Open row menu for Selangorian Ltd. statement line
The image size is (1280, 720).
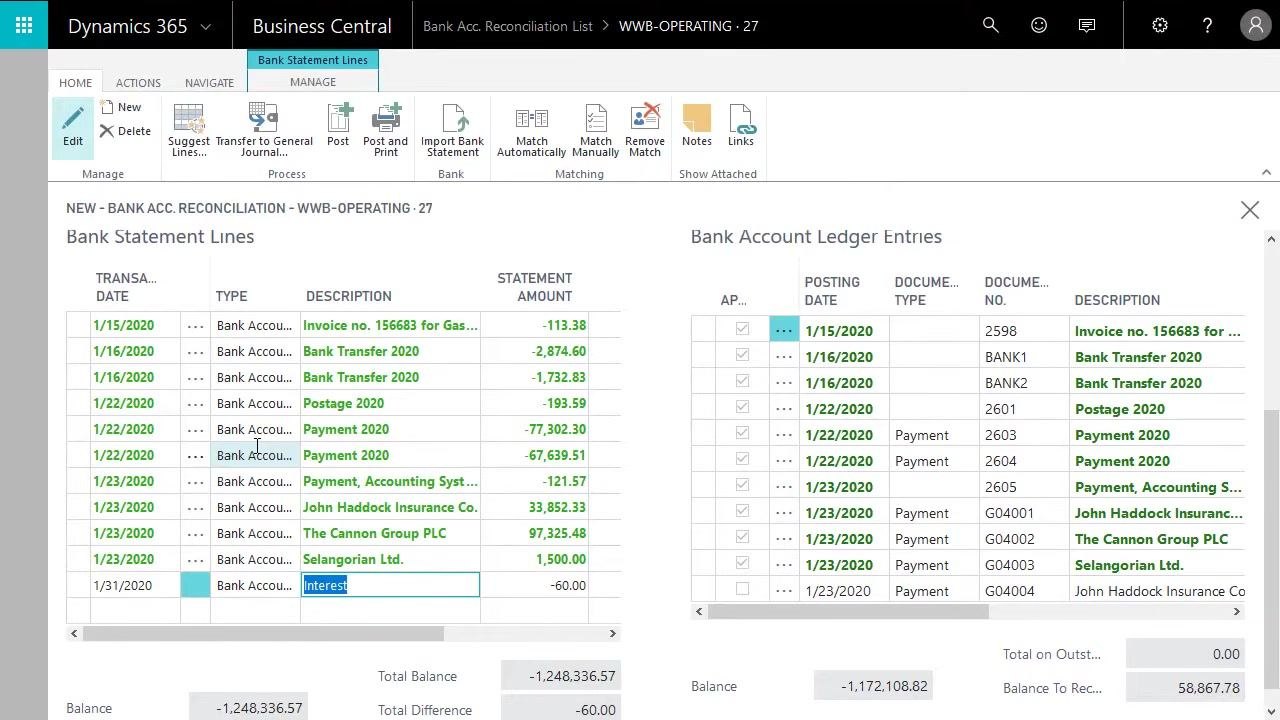(x=195, y=560)
